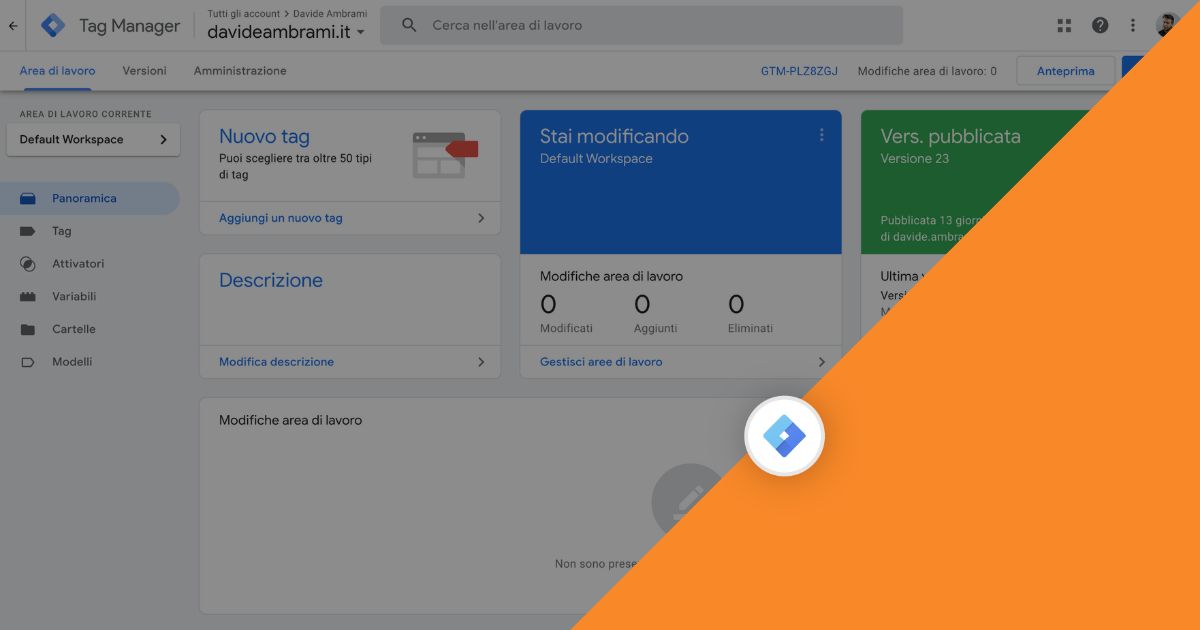Click chevron next to Aggiungi un nuovo tag
The width and height of the screenshot is (1200, 630).
[x=481, y=218]
